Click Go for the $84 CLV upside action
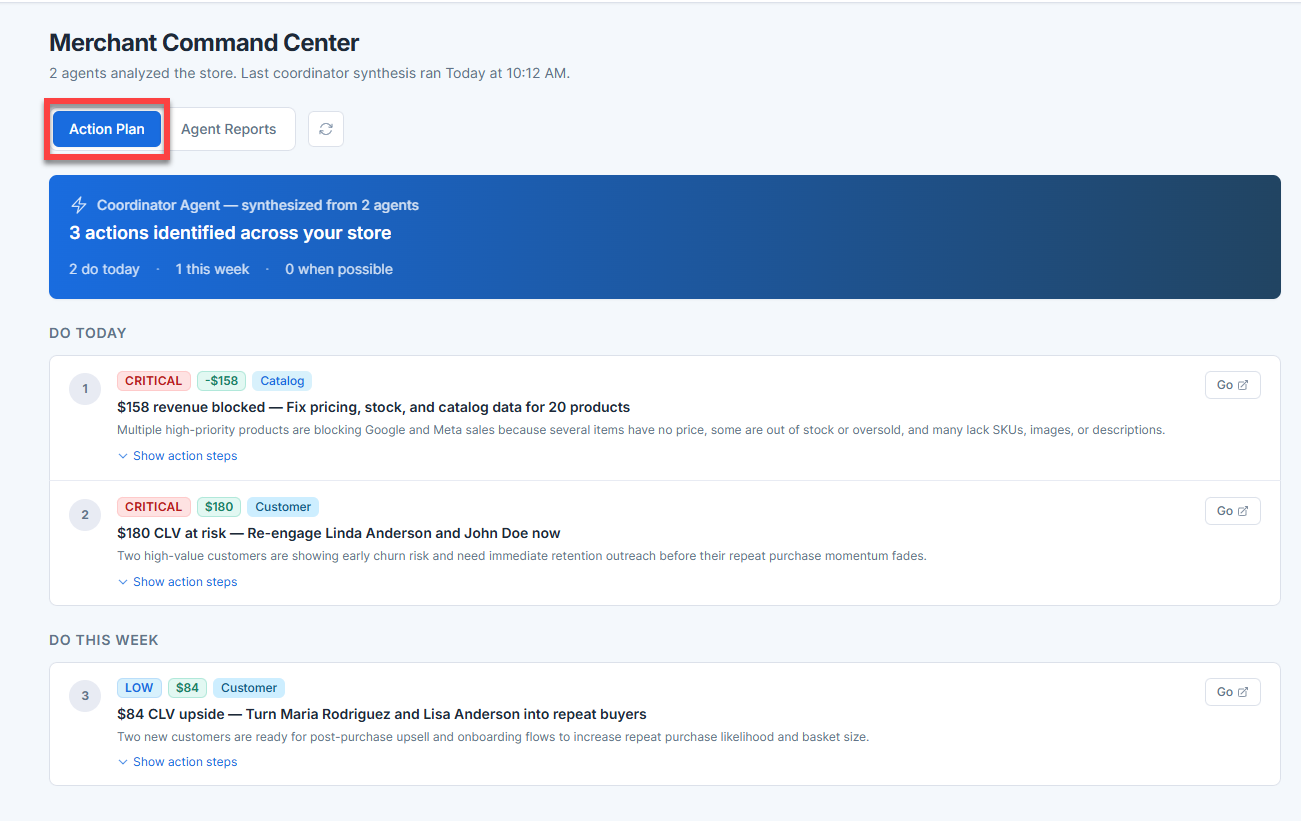 point(1232,692)
